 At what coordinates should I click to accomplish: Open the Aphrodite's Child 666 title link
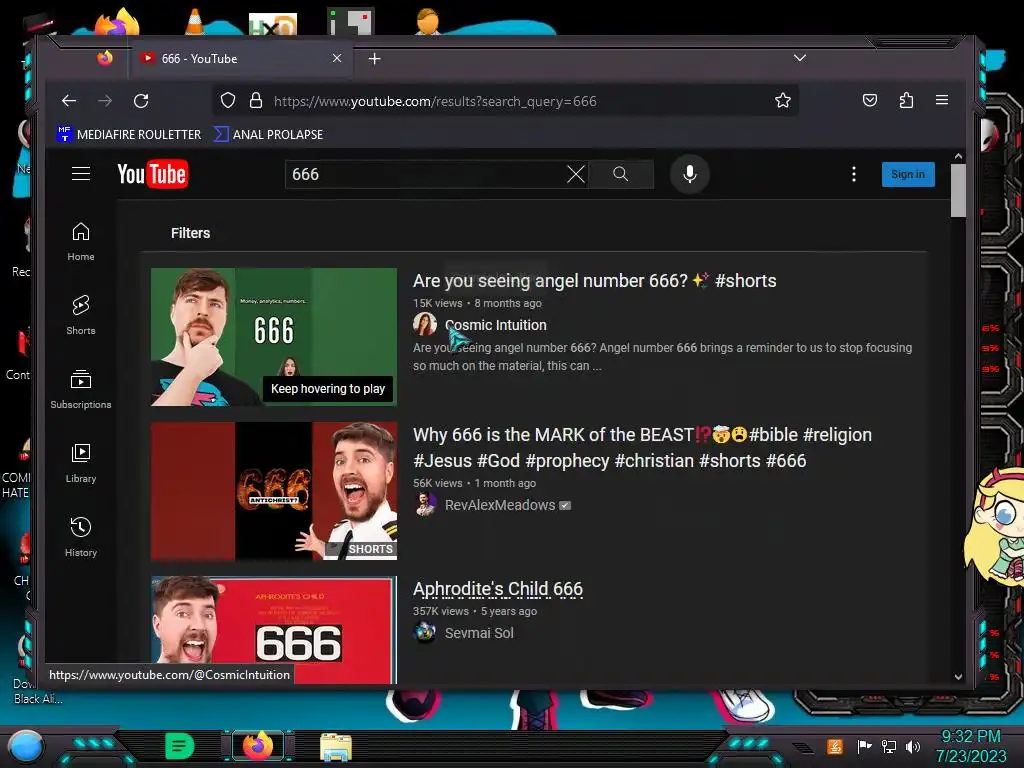498,589
